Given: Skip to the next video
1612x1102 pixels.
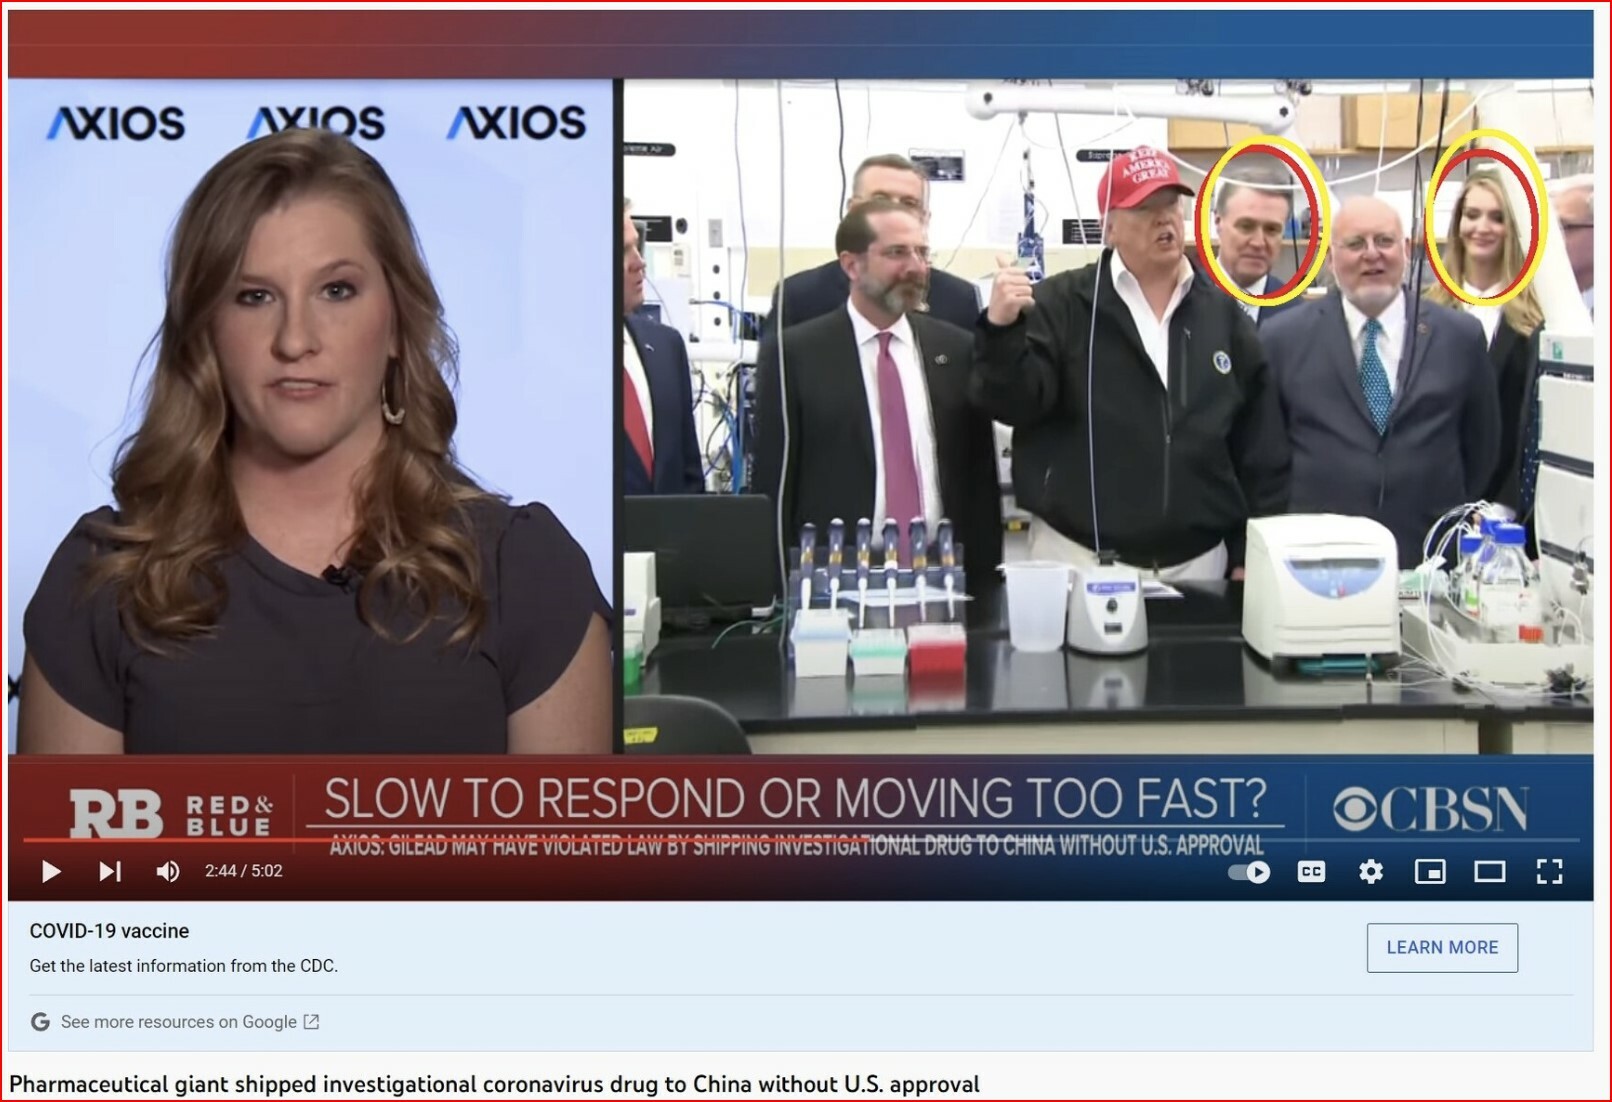Looking at the screenshot, I should point(110,872).
